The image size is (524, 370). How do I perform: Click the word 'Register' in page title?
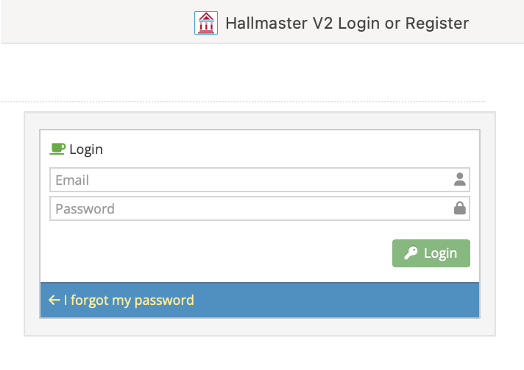pyautogui.click(x=437, y=23)
